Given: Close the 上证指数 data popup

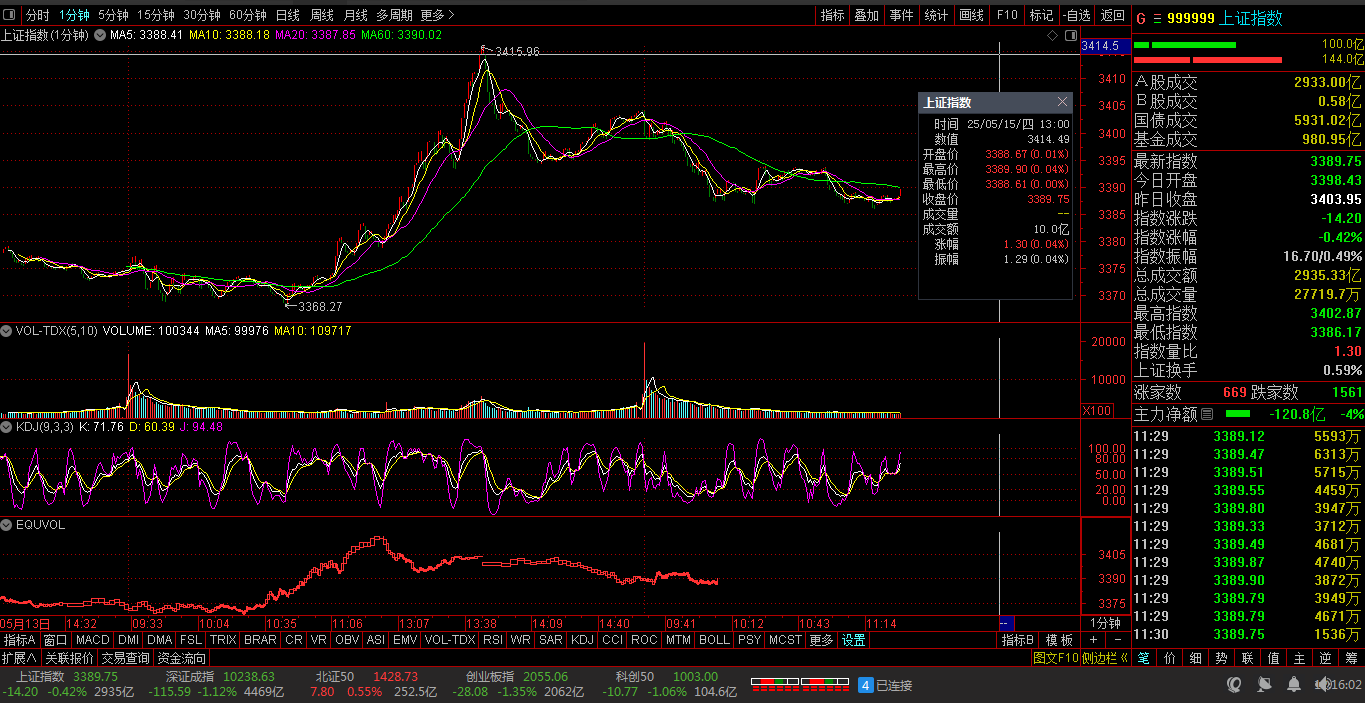Looking at the screenshot, I should tap(1062, 102).
